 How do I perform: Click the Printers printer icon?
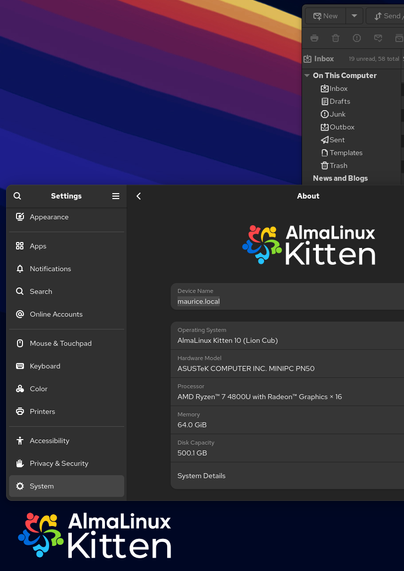(20, 411)
